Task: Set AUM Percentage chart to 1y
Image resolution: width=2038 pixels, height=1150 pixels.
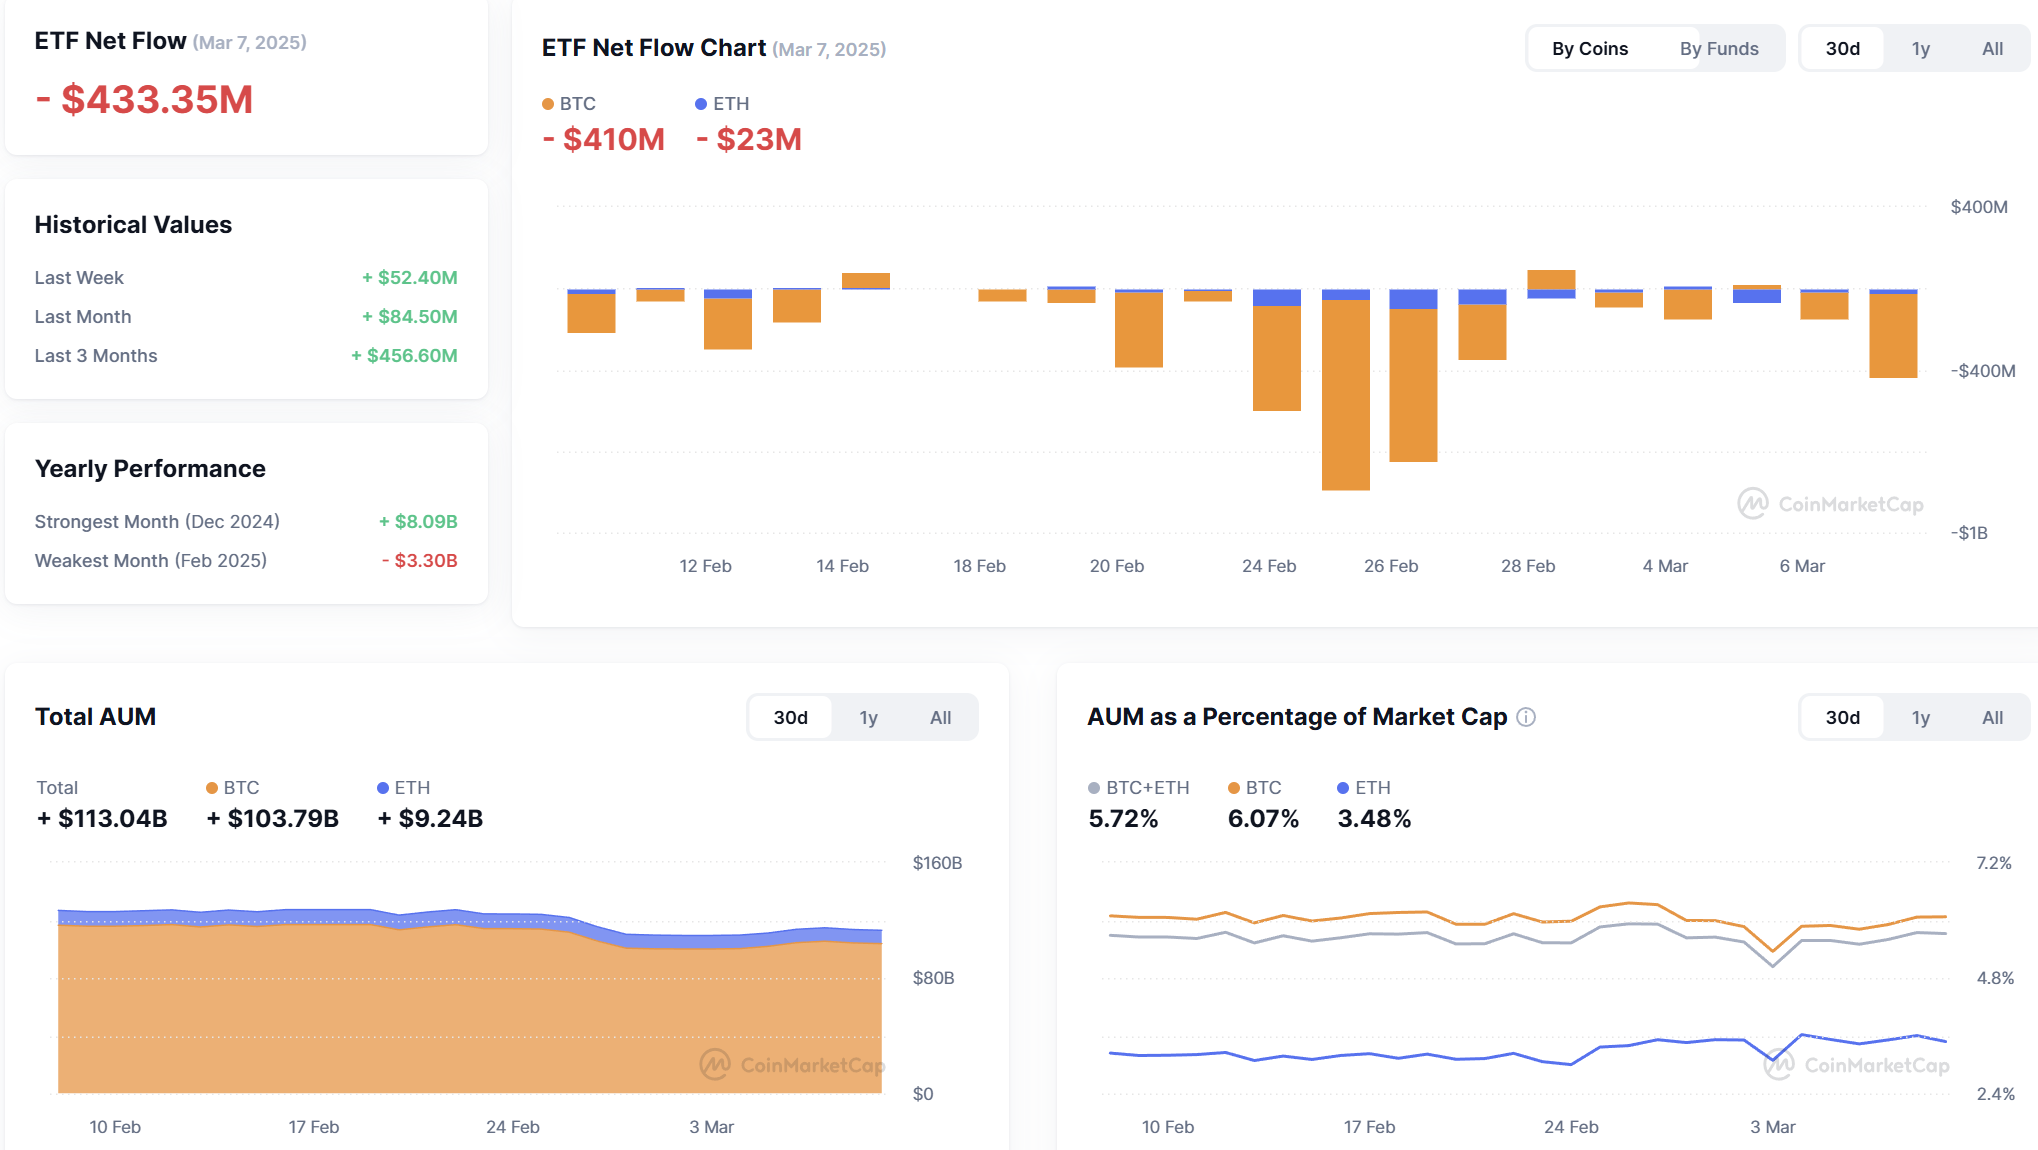Action: click(1921, 718)
